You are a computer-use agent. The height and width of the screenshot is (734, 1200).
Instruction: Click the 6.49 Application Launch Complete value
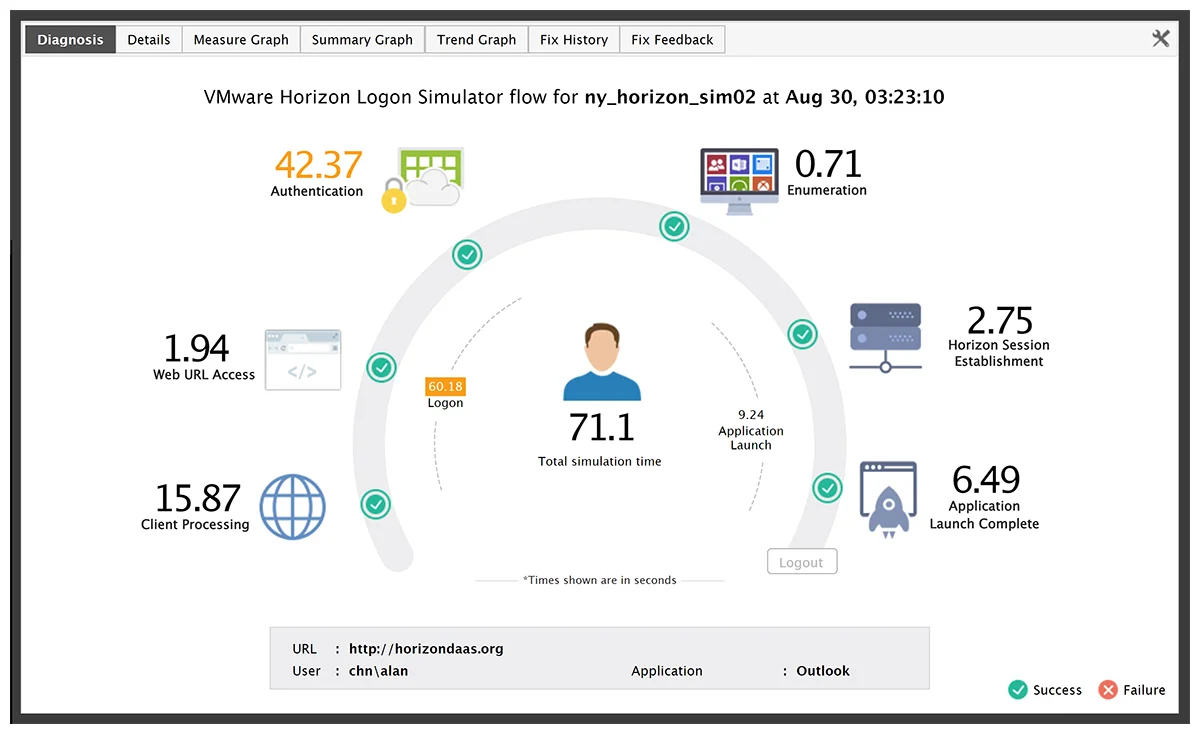click(x=986, y=480)
